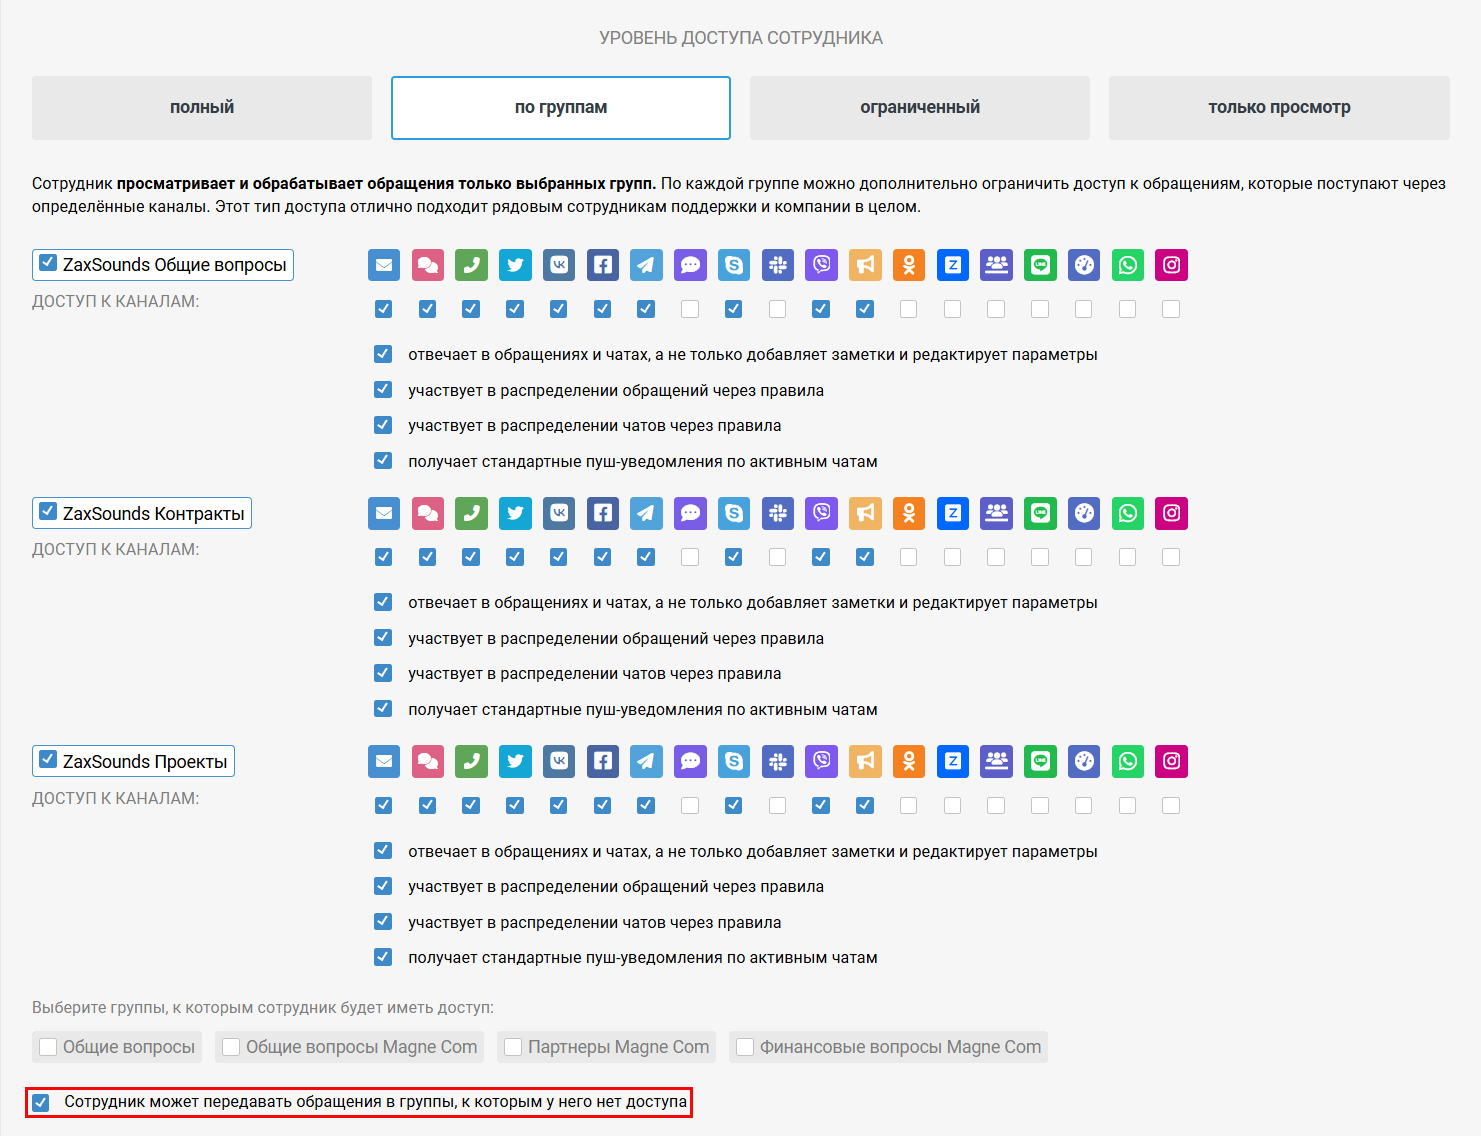Click the Odnoklassniki icon in ZaxSounds Контракты row
This screenshot has height=1136, width=1481.
(x=909, y=513)
